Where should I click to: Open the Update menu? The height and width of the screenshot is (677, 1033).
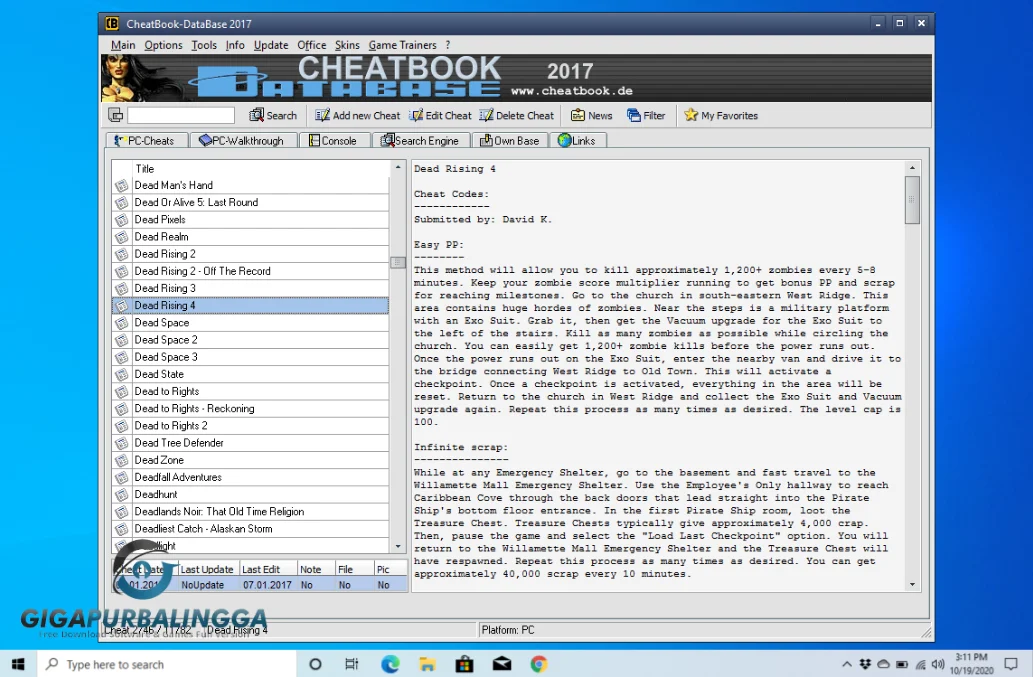coord(271,45)
